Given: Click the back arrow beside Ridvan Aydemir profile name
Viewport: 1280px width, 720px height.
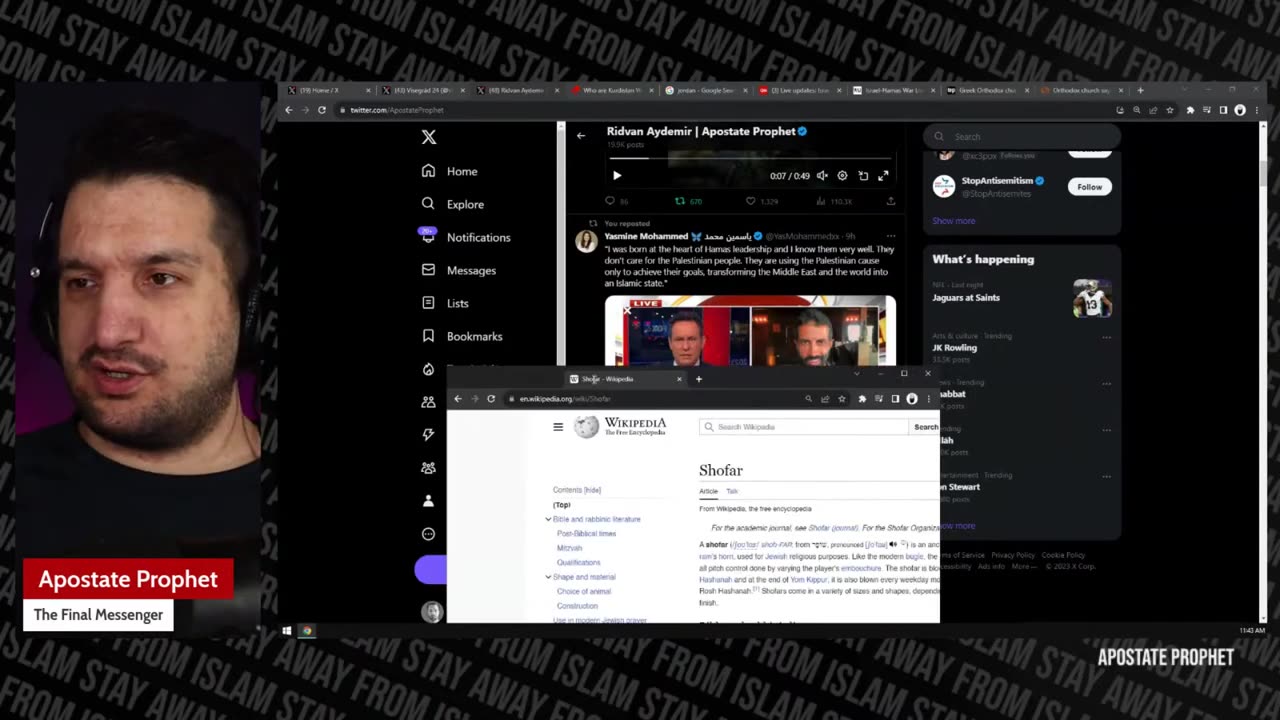Looking at the screenshot, I should (581, 136).
